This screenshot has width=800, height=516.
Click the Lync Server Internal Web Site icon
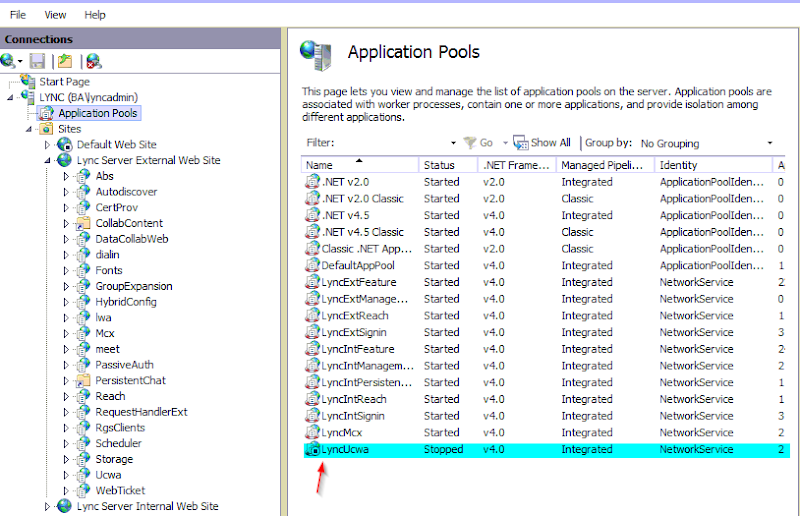[65, 506]
